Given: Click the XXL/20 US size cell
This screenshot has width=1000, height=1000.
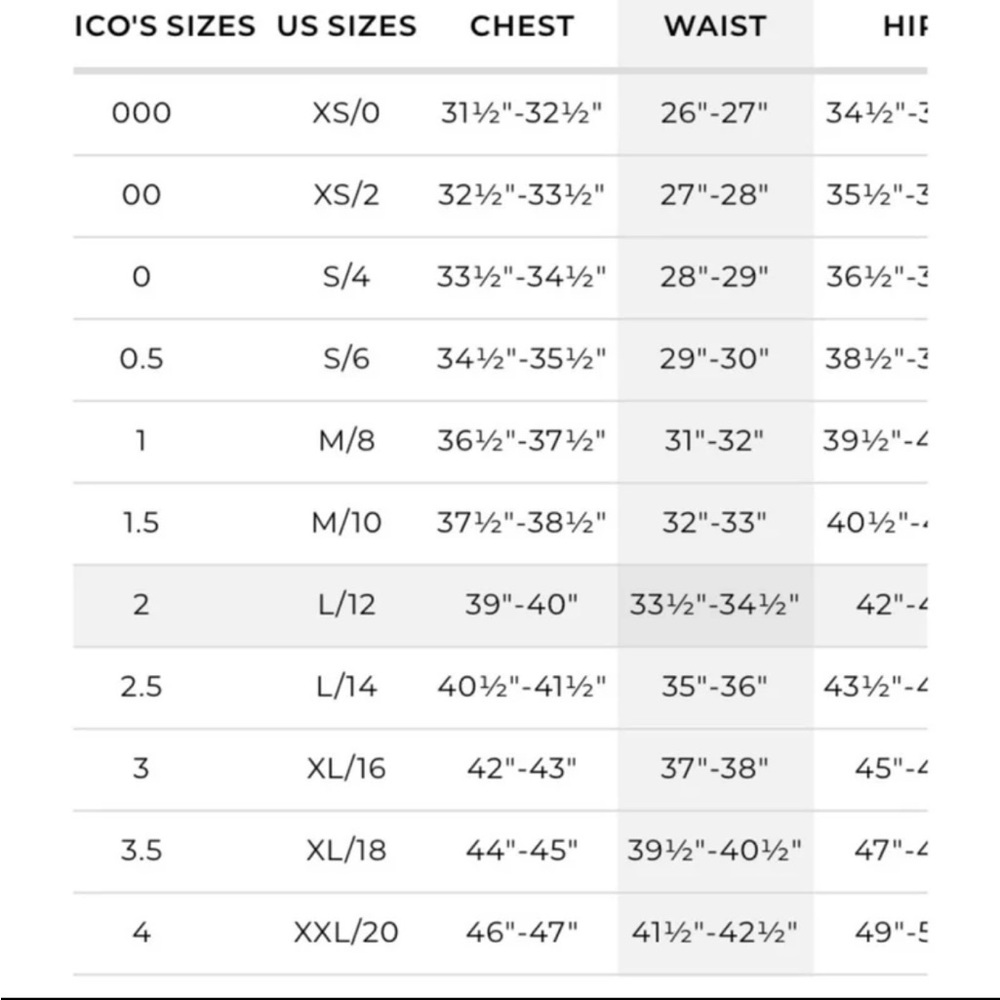Looking at the screenshot, I should pos(346,932).
